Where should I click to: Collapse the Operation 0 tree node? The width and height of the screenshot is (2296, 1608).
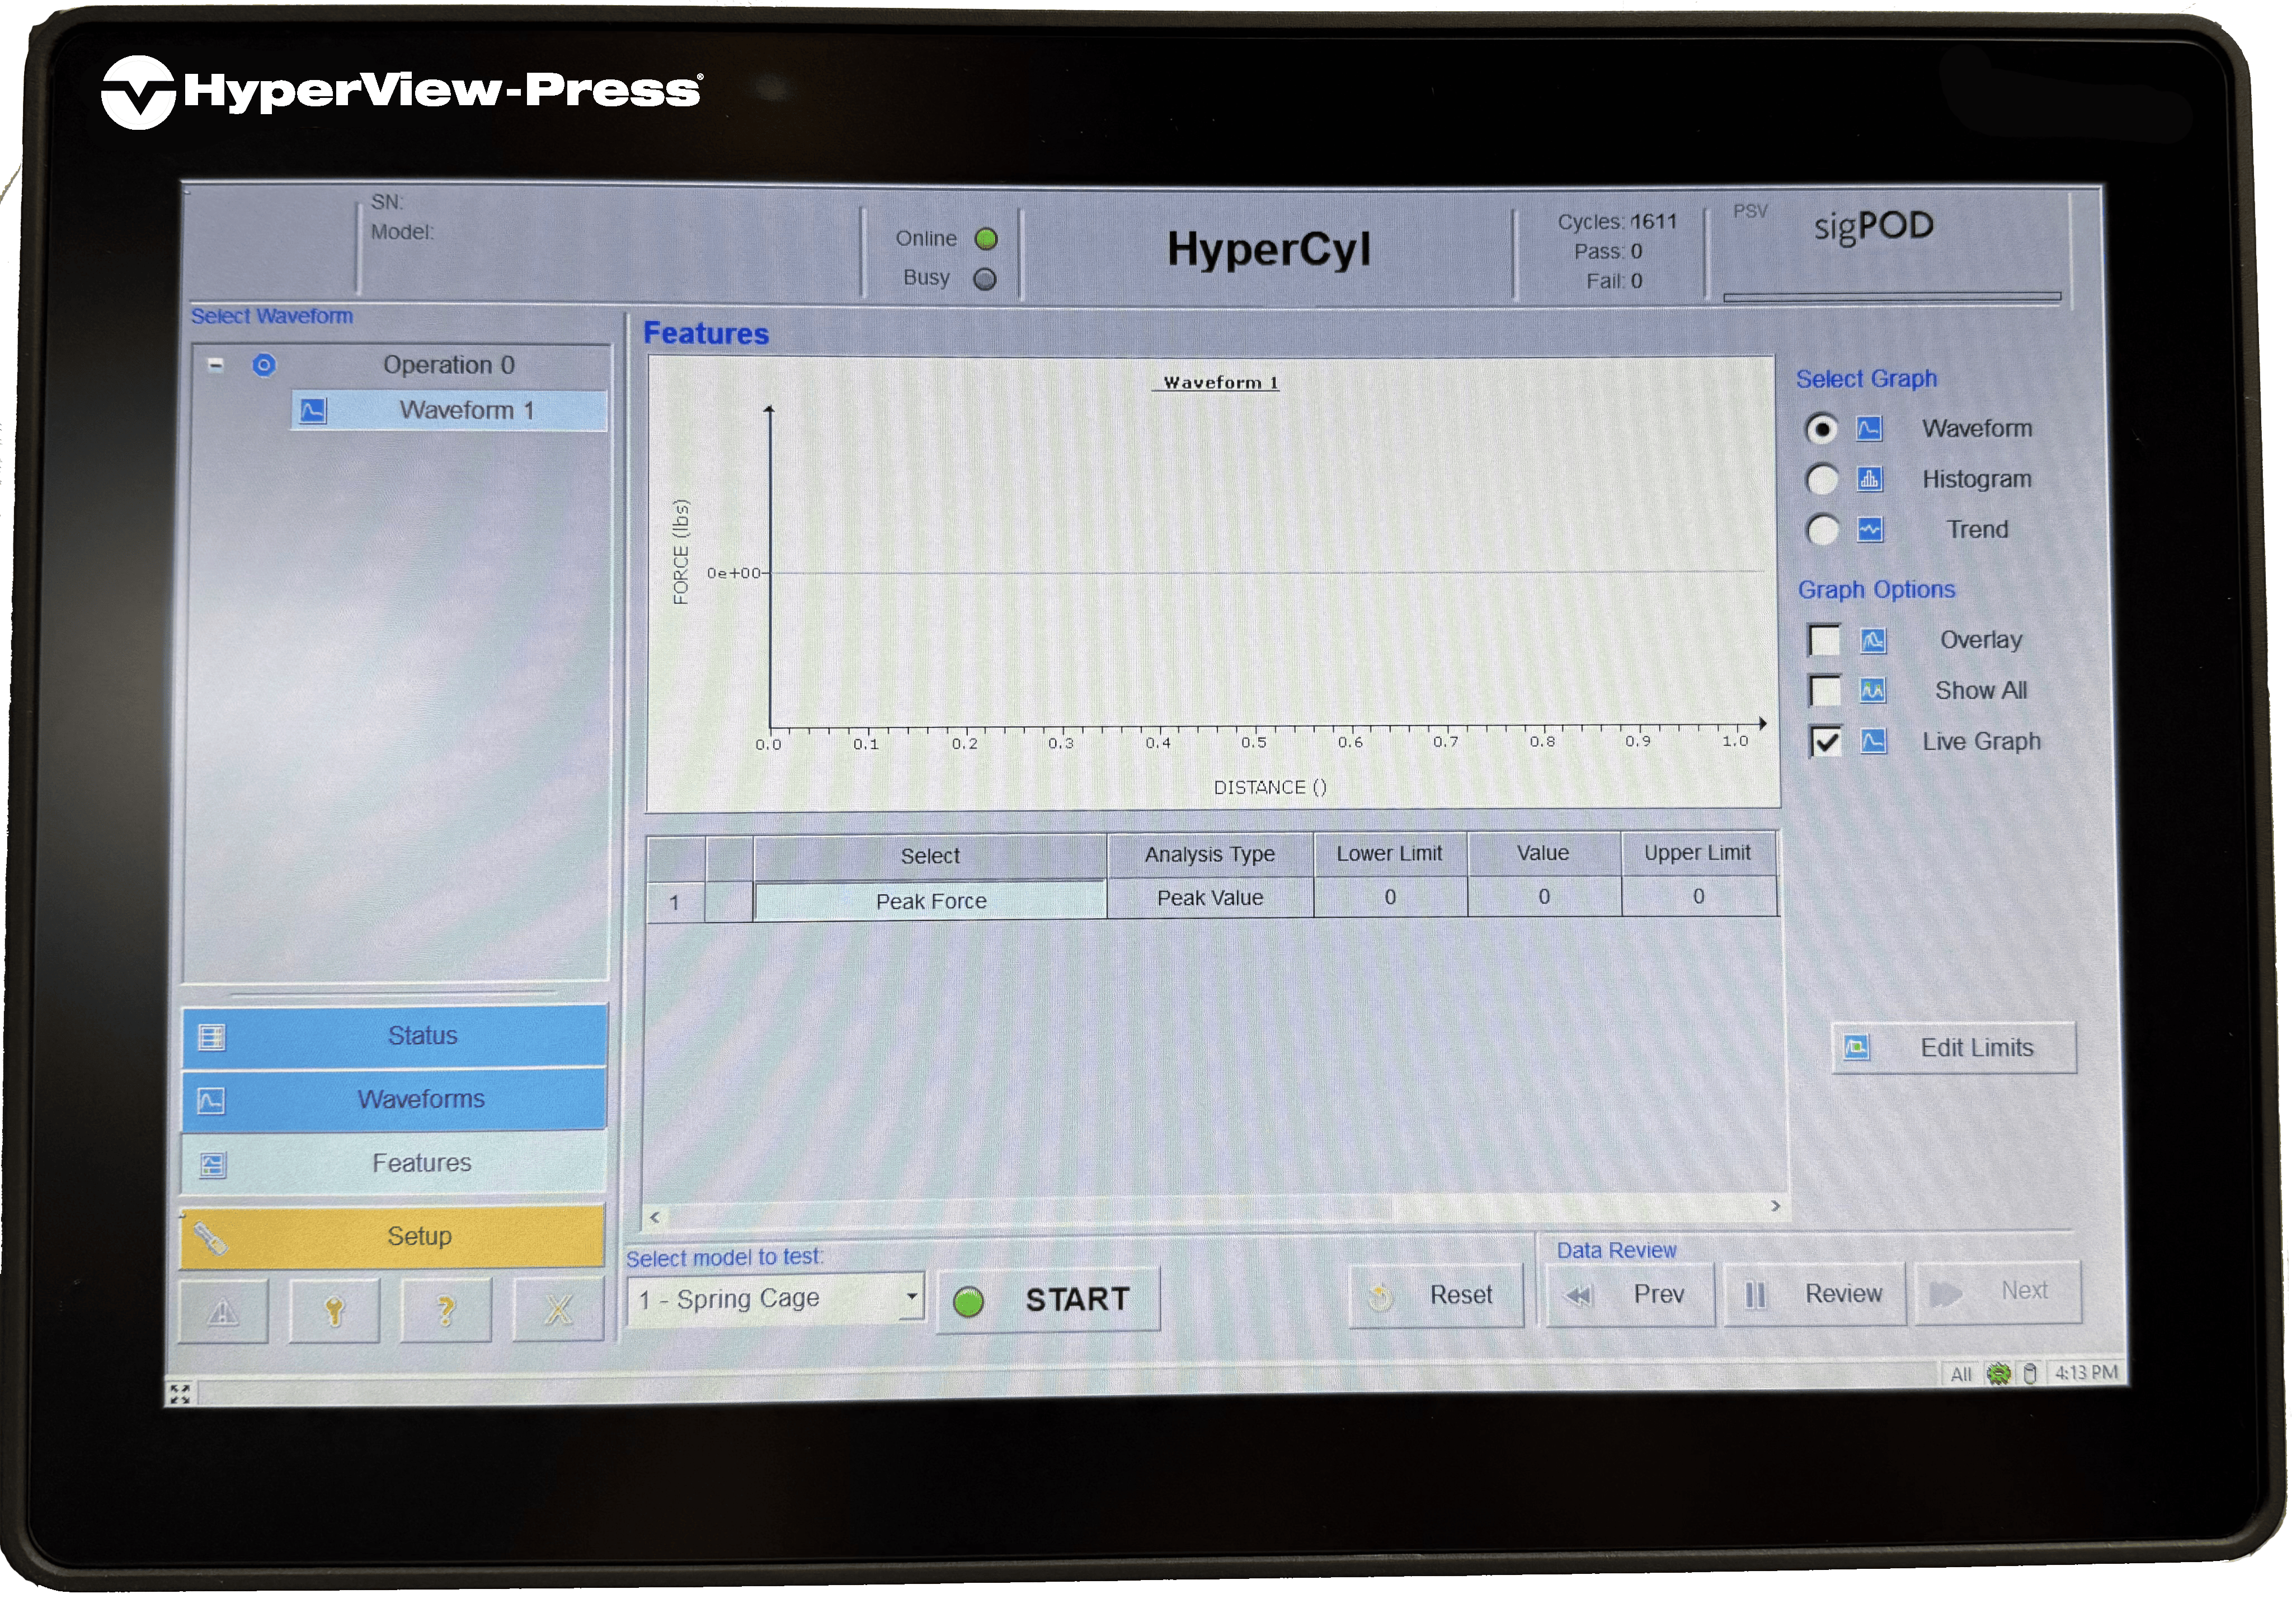coord(215,365)
